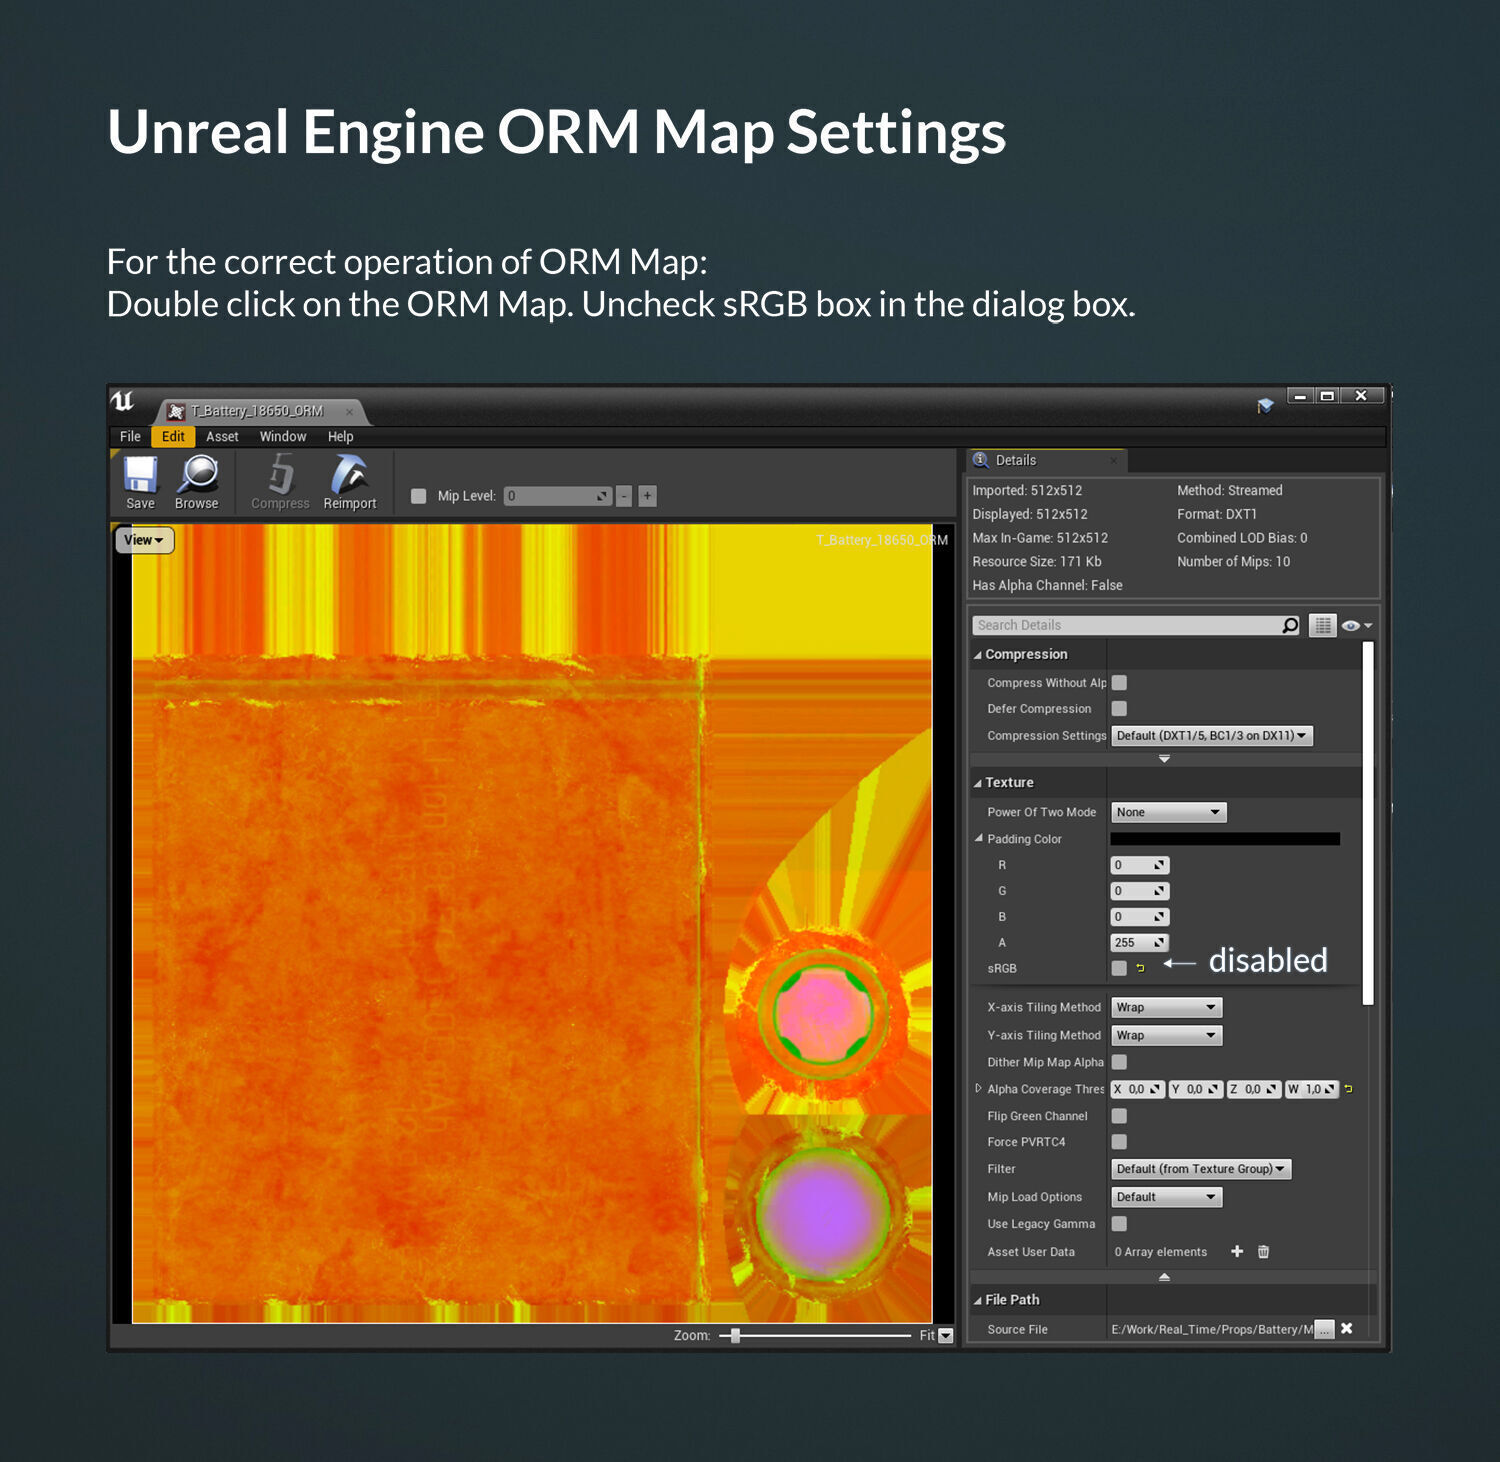Clear the Source File path X
This screenshot has width=1500, height=1462.
(x=1347, y=1328)
